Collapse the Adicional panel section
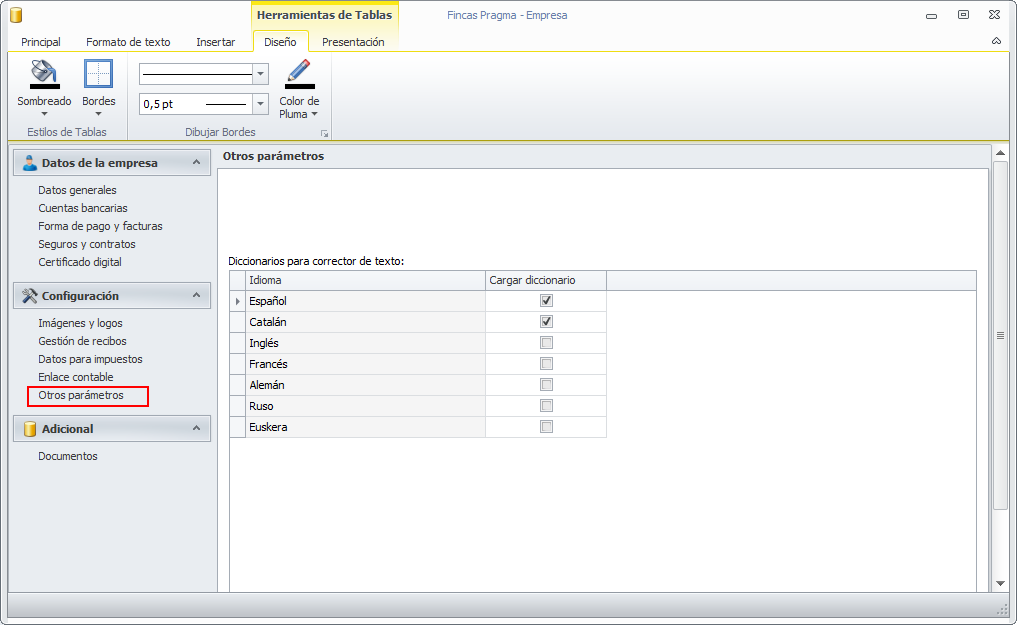Screen dimensions: 1017x625 (x=196, y=429)
